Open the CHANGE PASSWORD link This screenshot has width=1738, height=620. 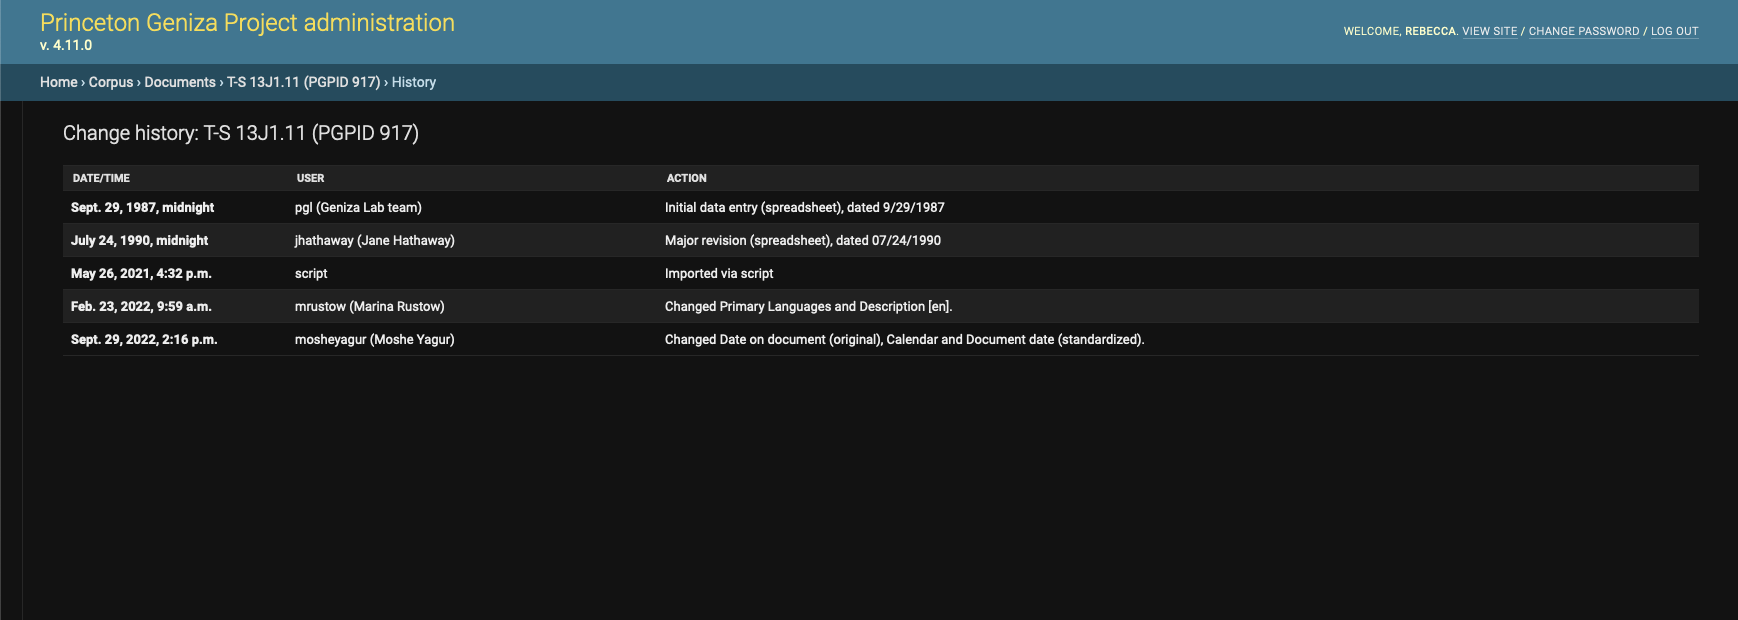click(x=1583, y=32)
